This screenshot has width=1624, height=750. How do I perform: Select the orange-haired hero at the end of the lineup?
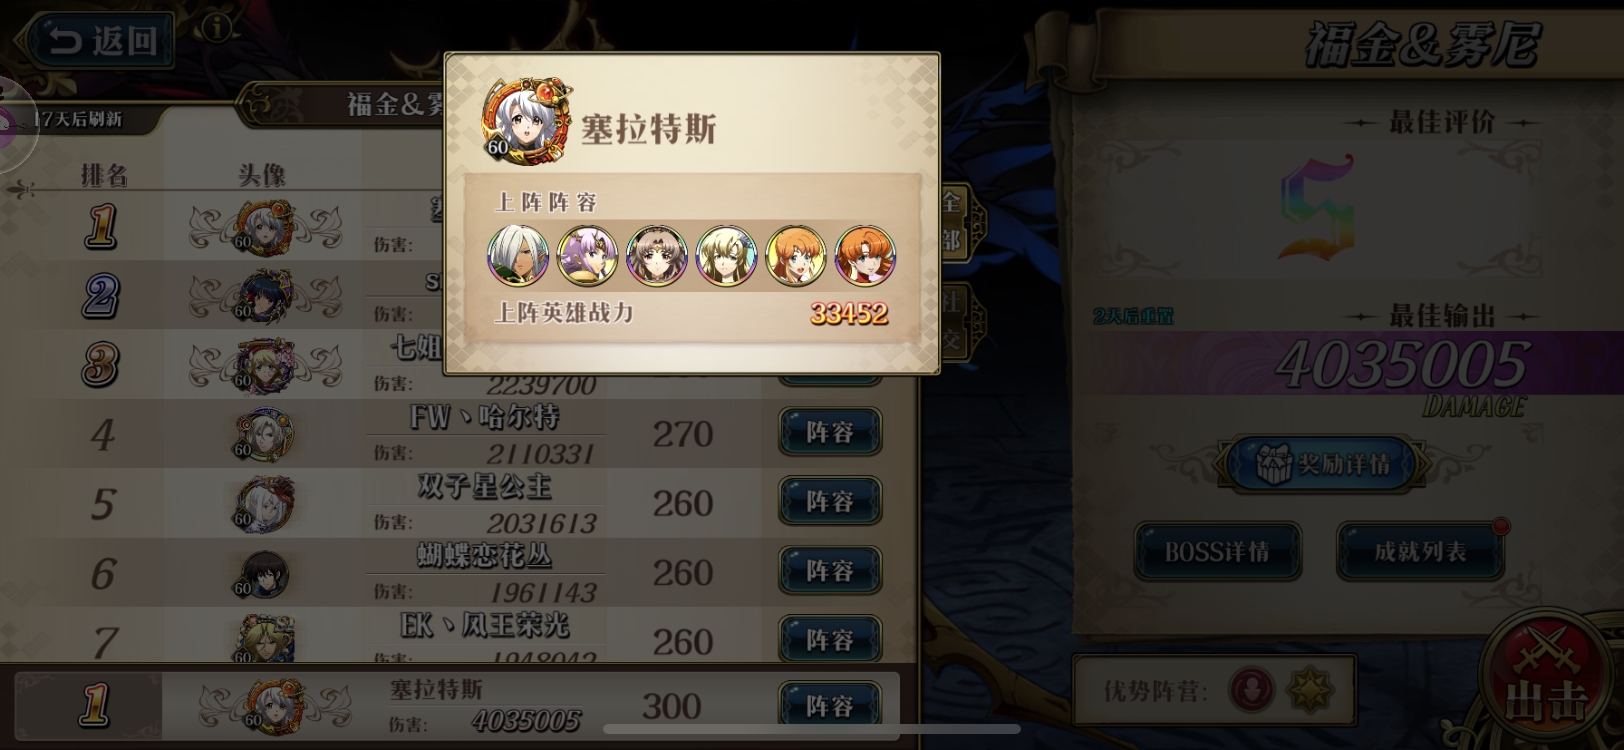pyautogui.click(x=865, y=255)
